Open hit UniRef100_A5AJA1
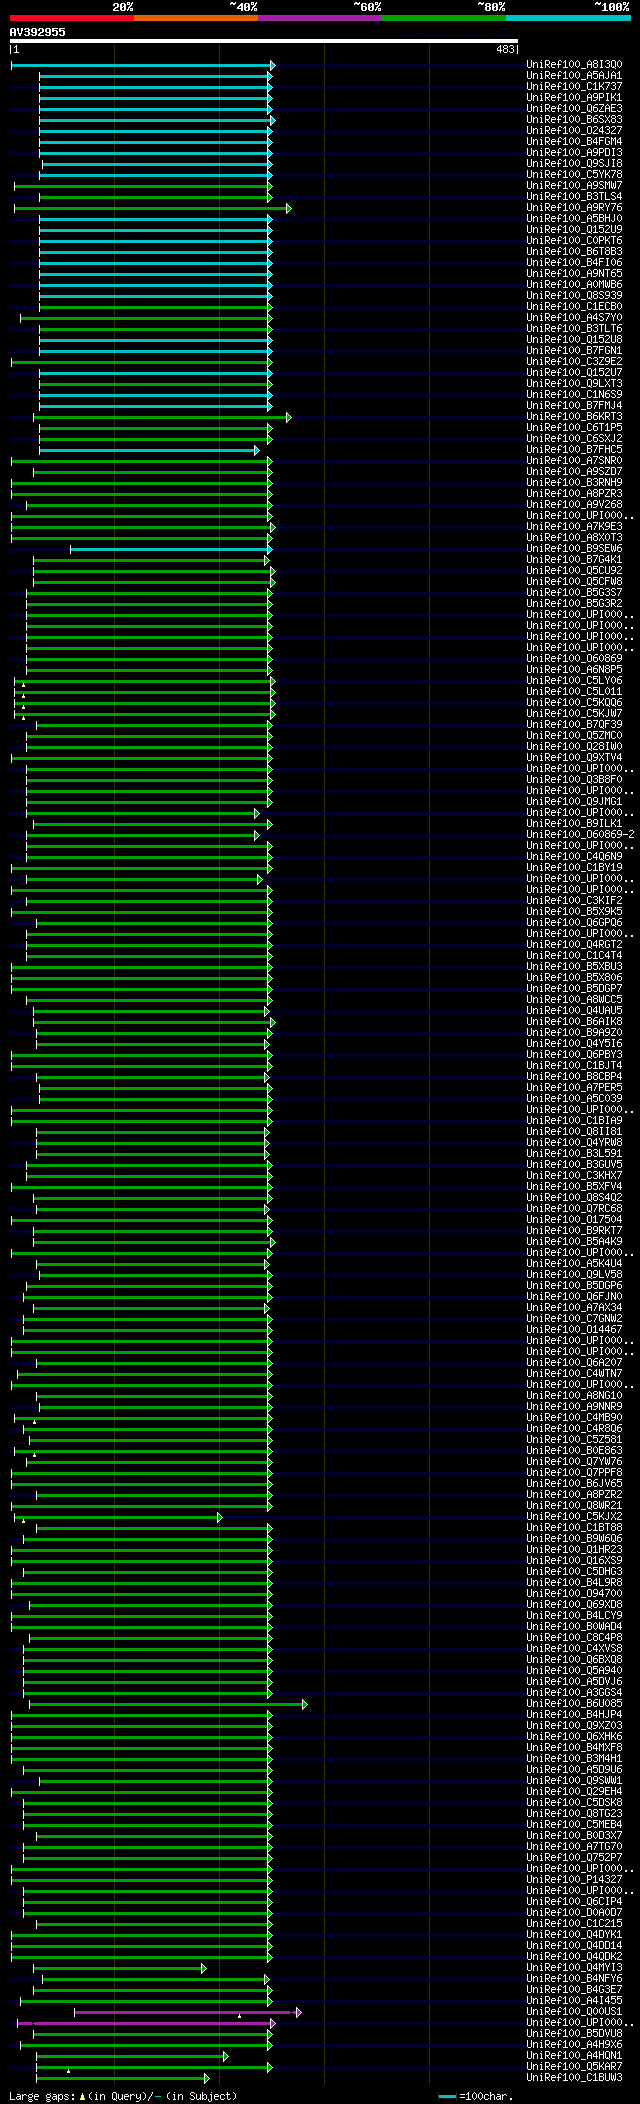This screenshot has height=2104, width=640. click(574, 76)
